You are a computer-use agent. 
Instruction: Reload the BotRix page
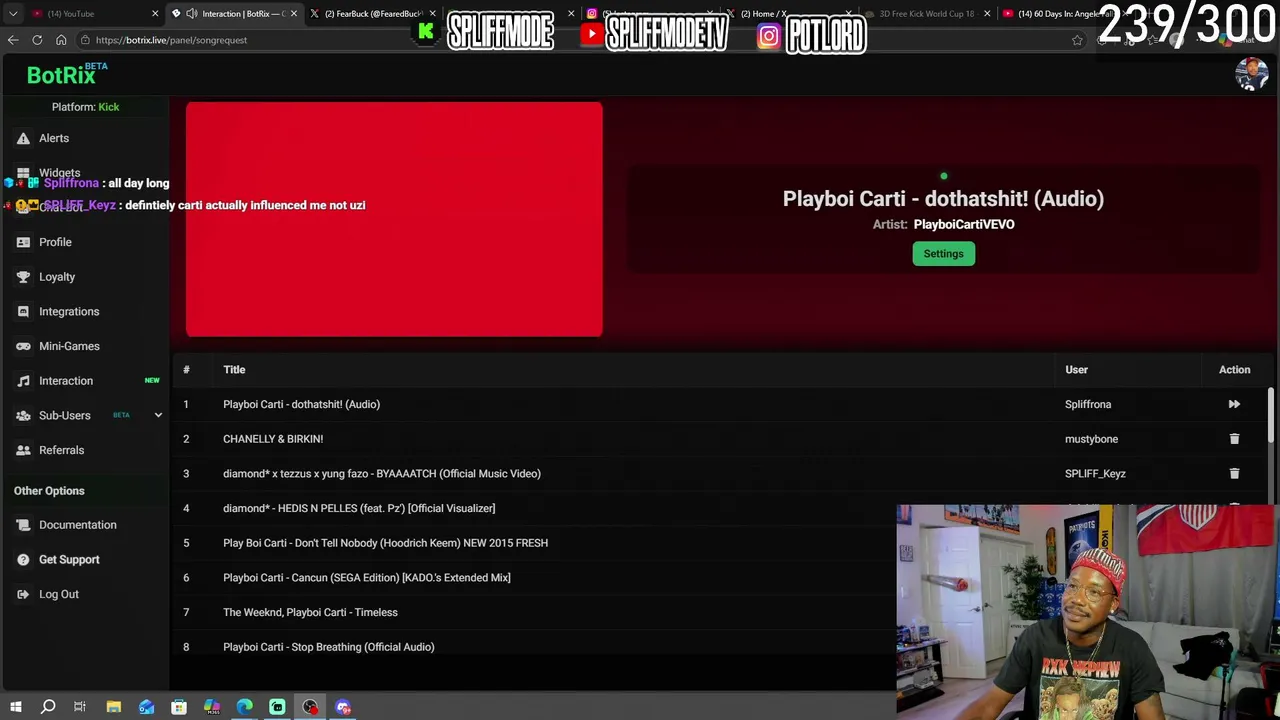37,40
